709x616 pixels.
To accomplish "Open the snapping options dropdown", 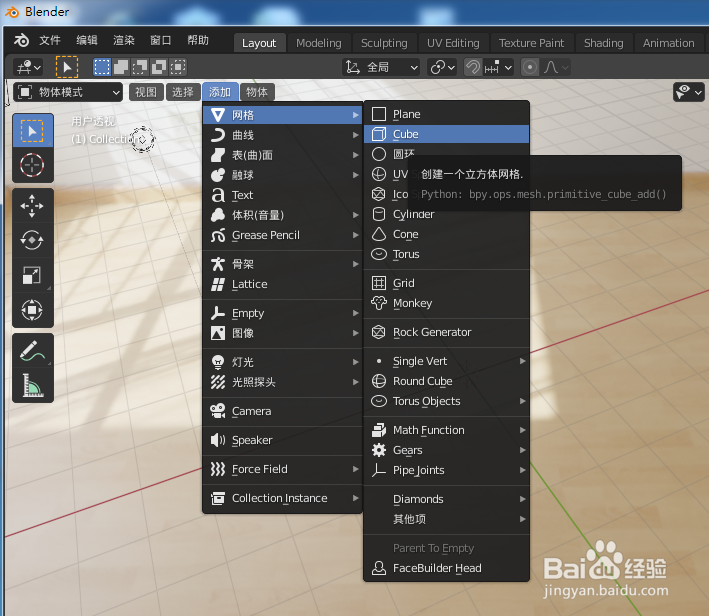I will (x=498, y=67).
